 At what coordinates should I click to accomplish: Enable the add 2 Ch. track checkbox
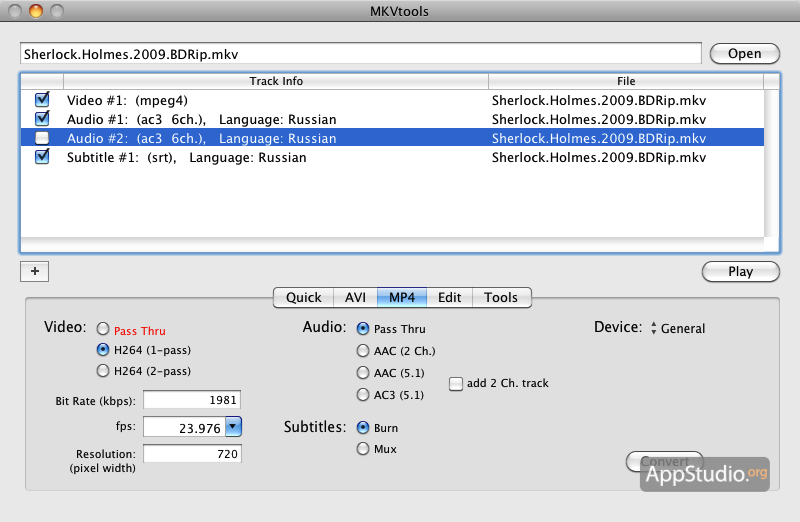pyautogui.click(x=456, y=384)
